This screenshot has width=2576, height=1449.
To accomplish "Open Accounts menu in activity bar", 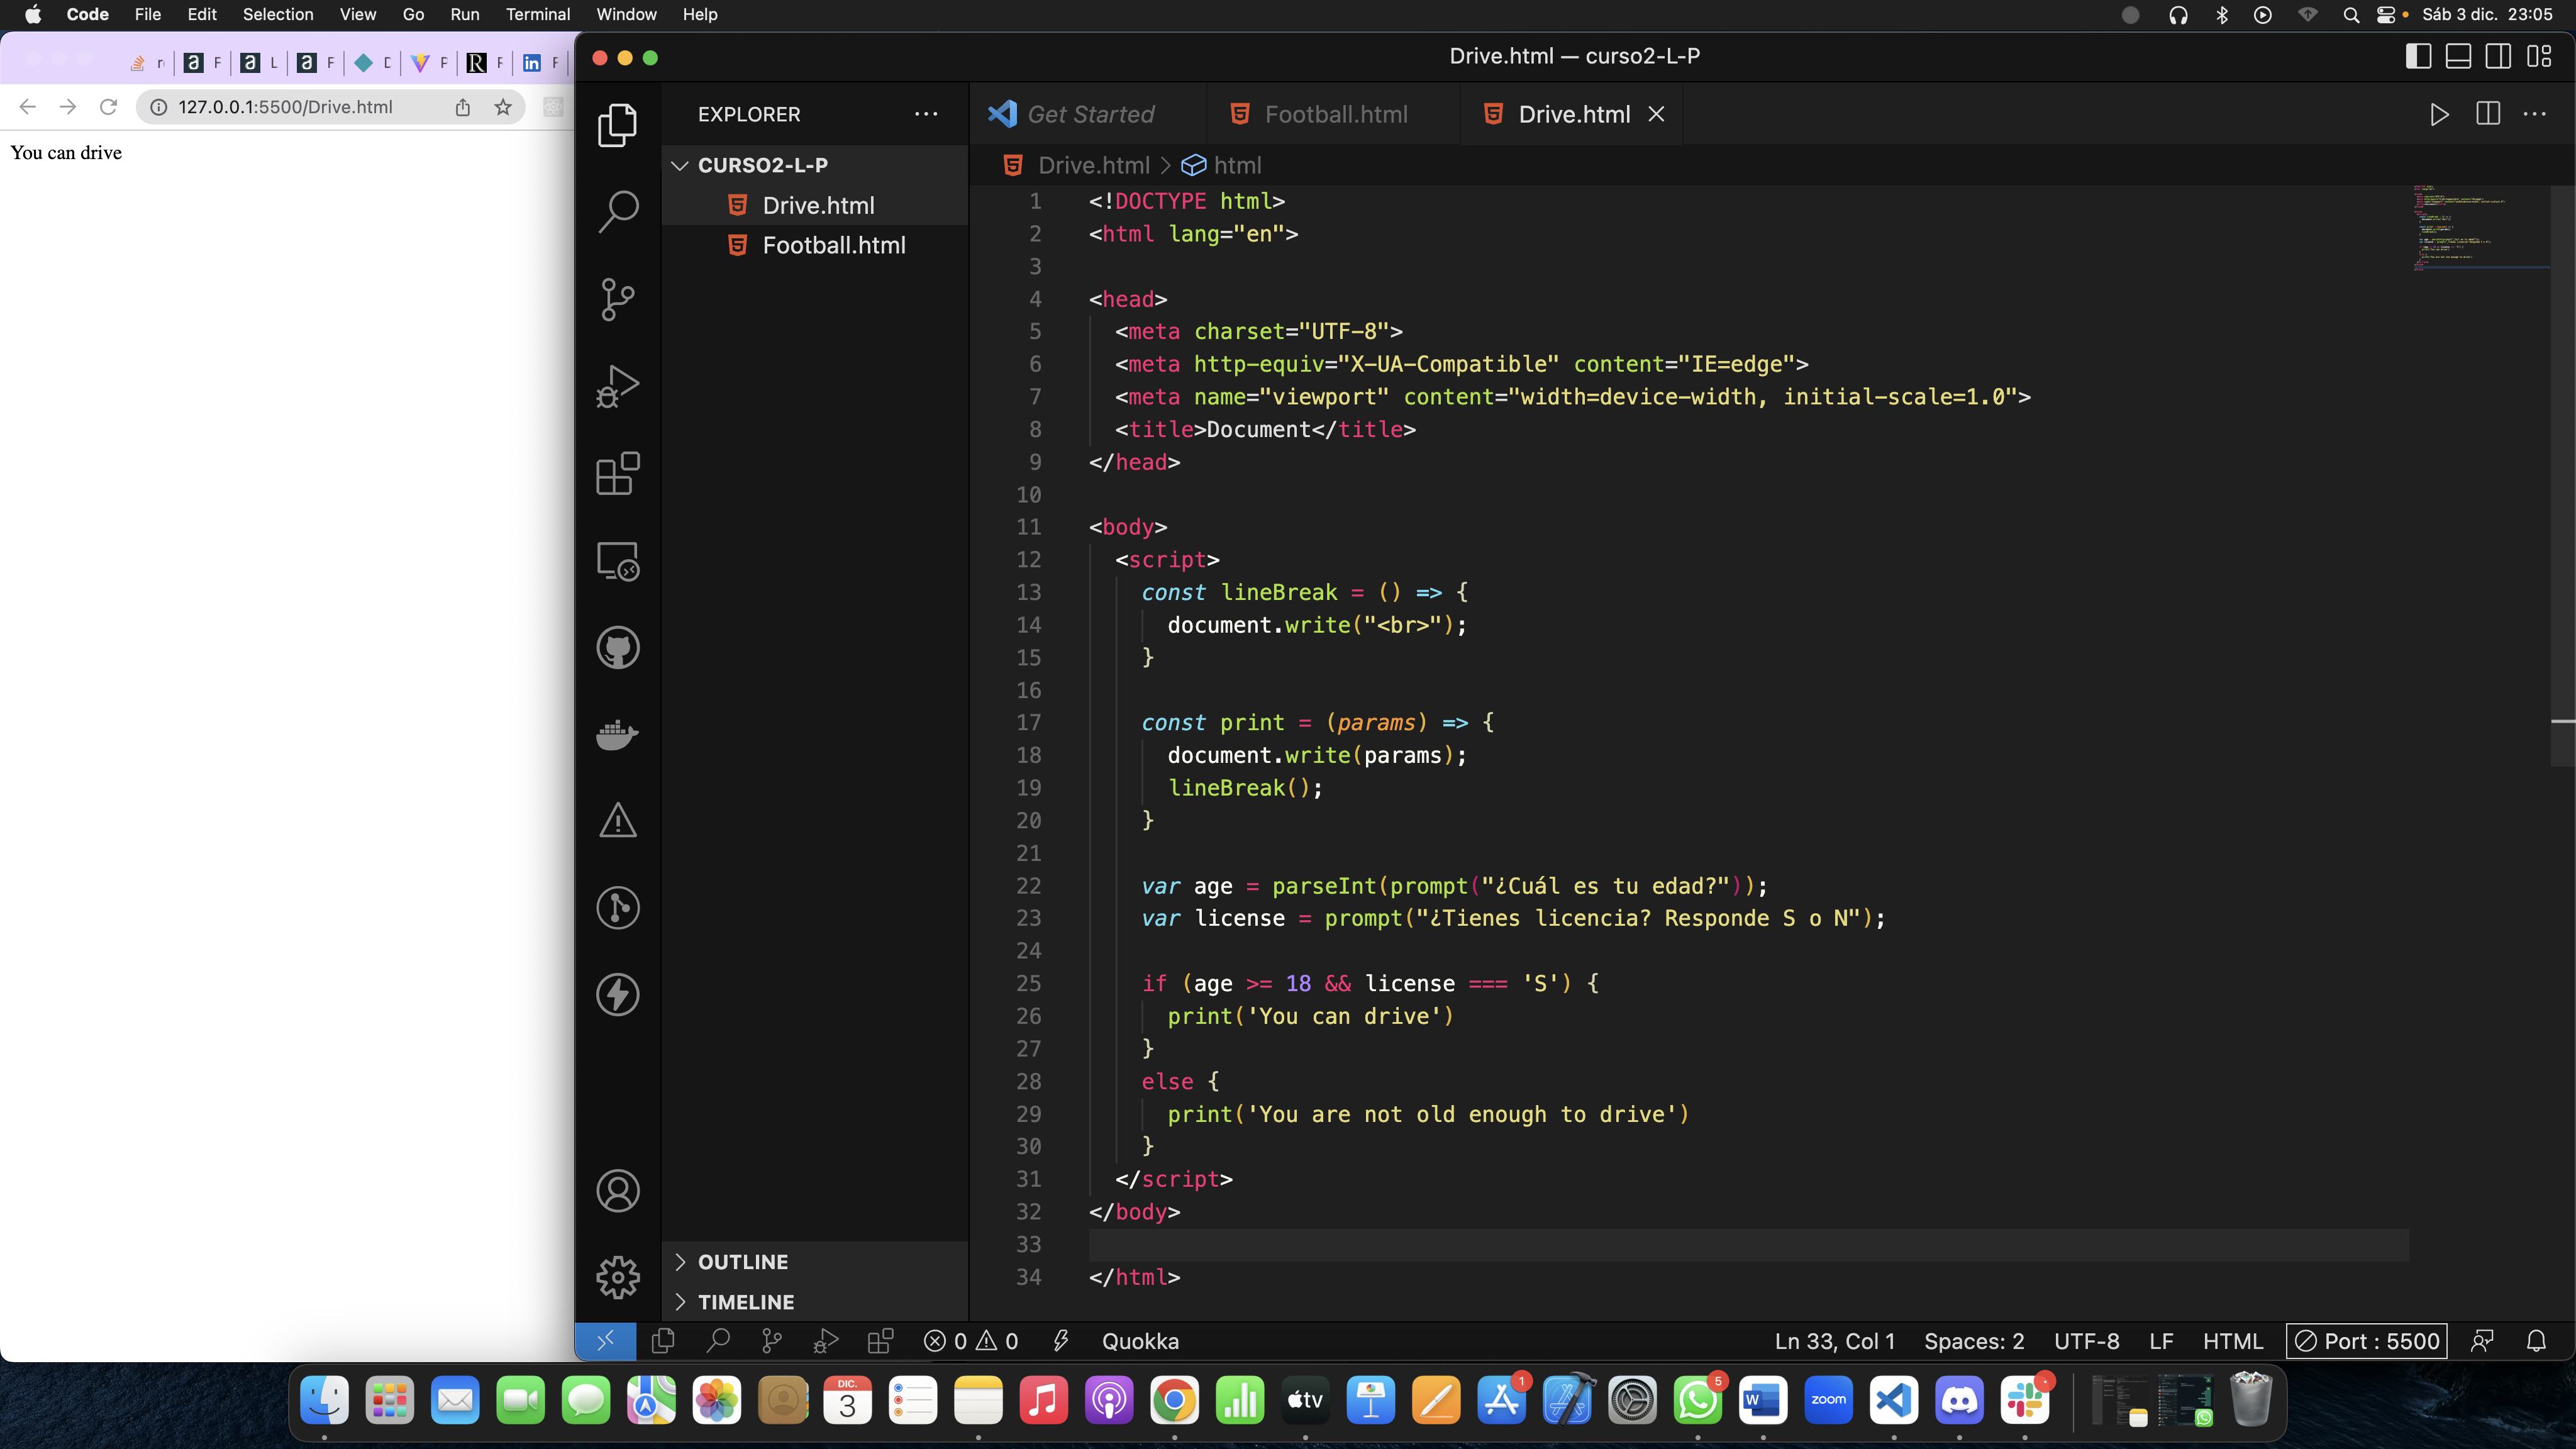I will (617, 1191).
